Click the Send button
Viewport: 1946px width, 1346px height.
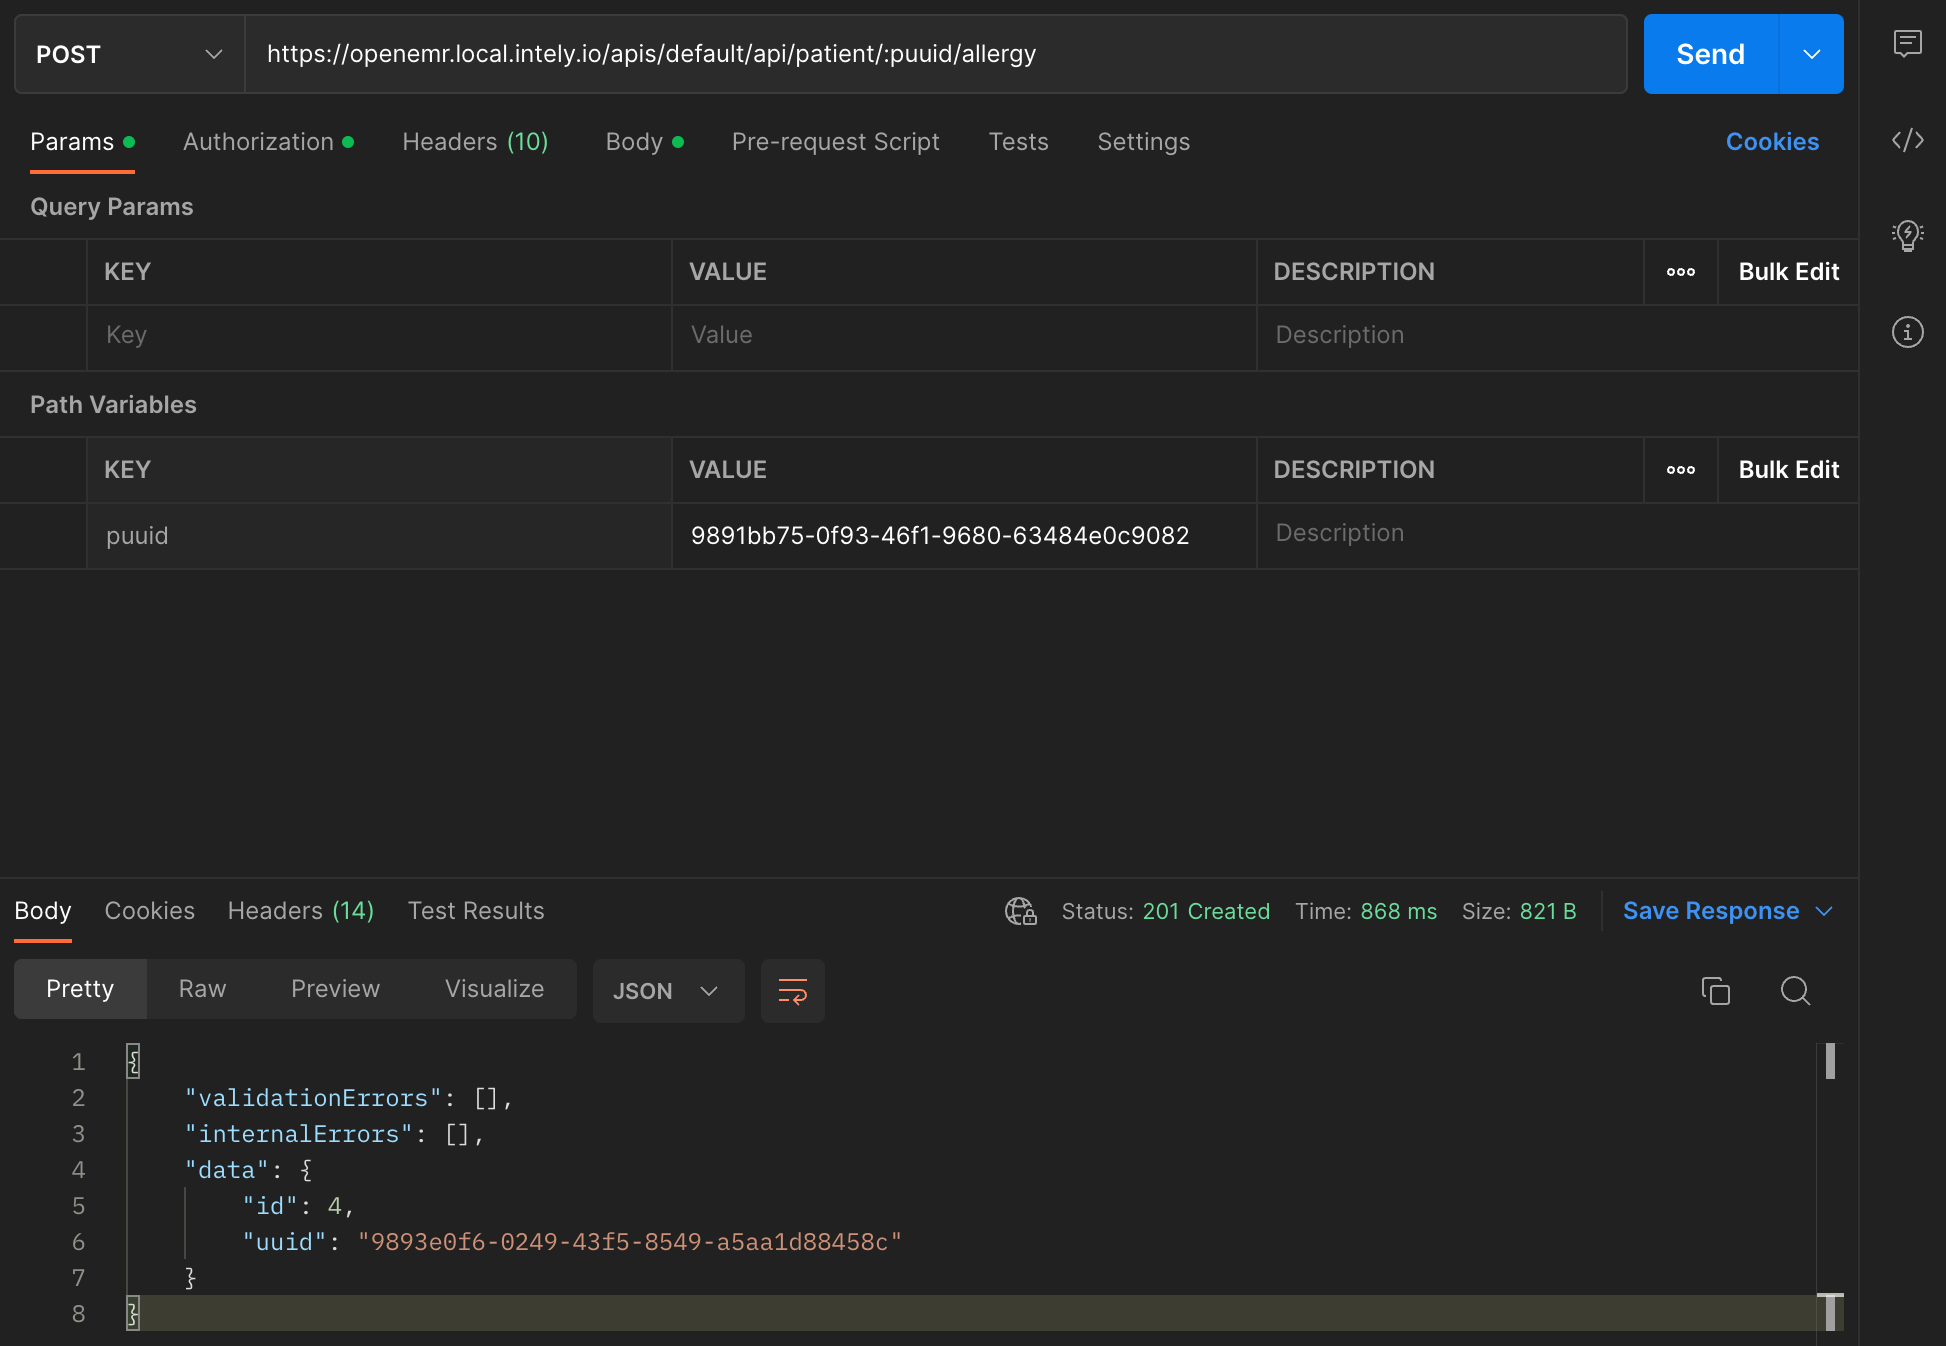[x=1710, y=54]
